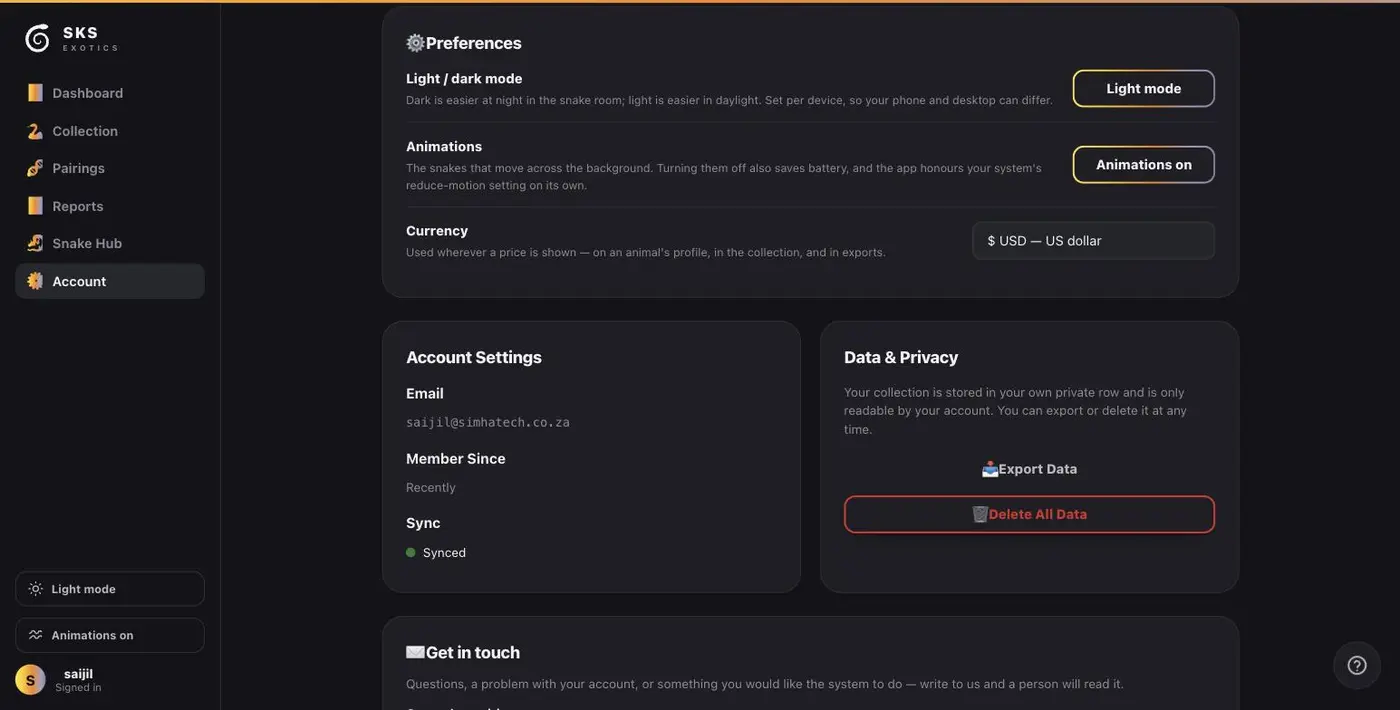Click the Get in touch heading
This screenshot has height=710, width=1400.
tap(473, 652)
